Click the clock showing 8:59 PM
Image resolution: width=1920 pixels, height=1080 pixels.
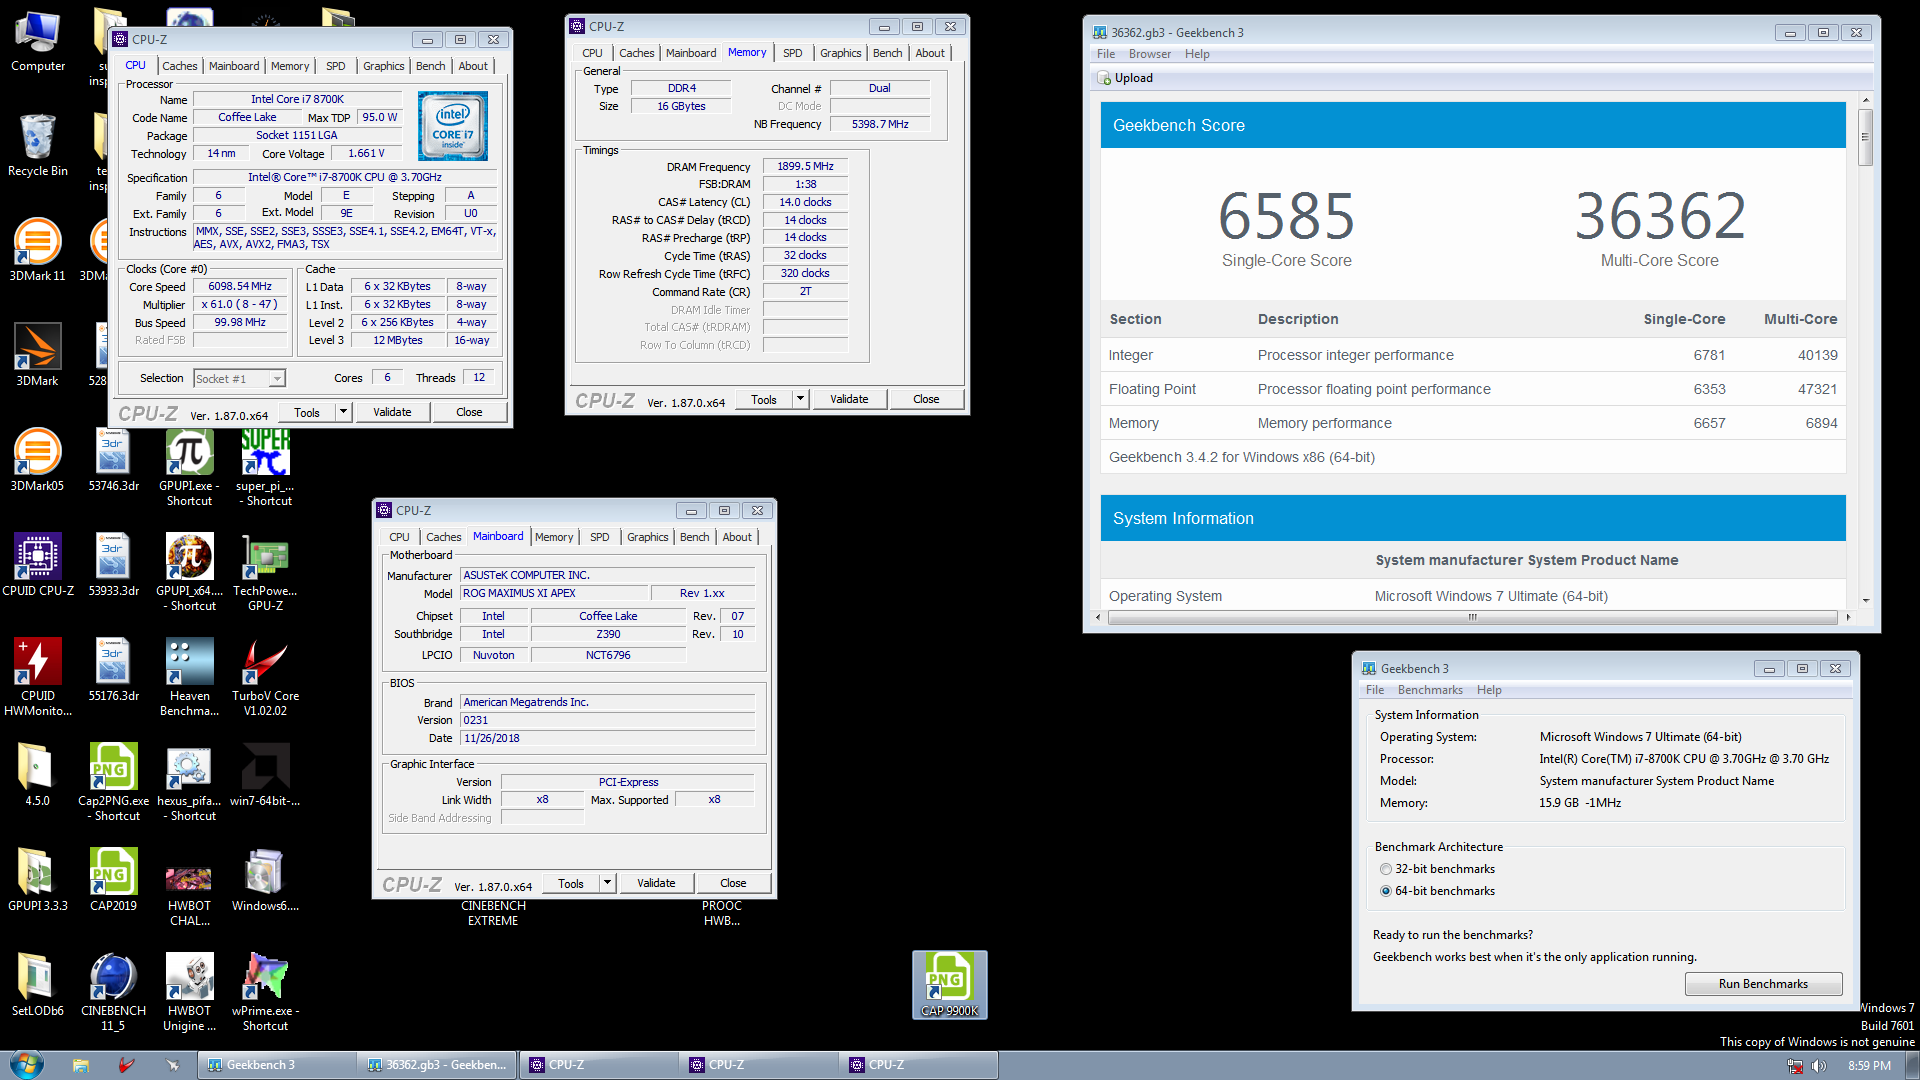[x=1869, y=1066]
